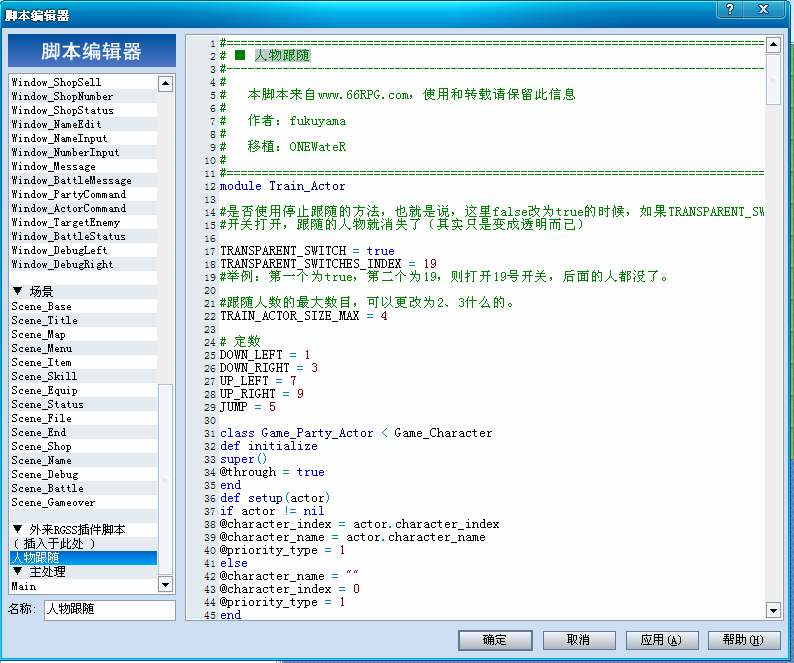Click code line module Train_Actor
794x663 pixels.
click(283, 186)
